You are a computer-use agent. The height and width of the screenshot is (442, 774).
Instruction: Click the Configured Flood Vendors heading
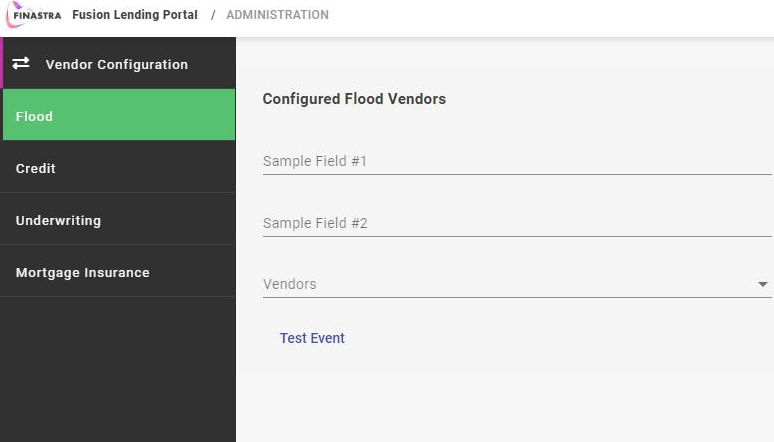tap(354, 99)
